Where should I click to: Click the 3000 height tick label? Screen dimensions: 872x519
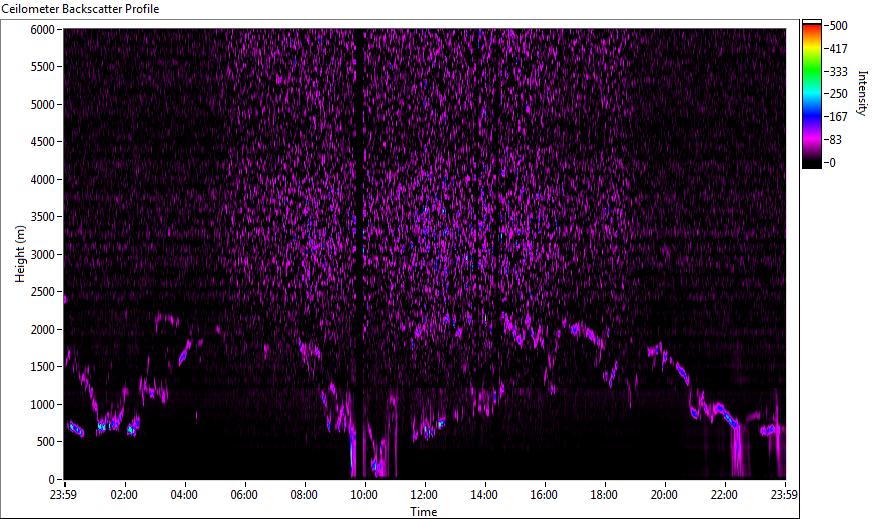coord(43,255)
